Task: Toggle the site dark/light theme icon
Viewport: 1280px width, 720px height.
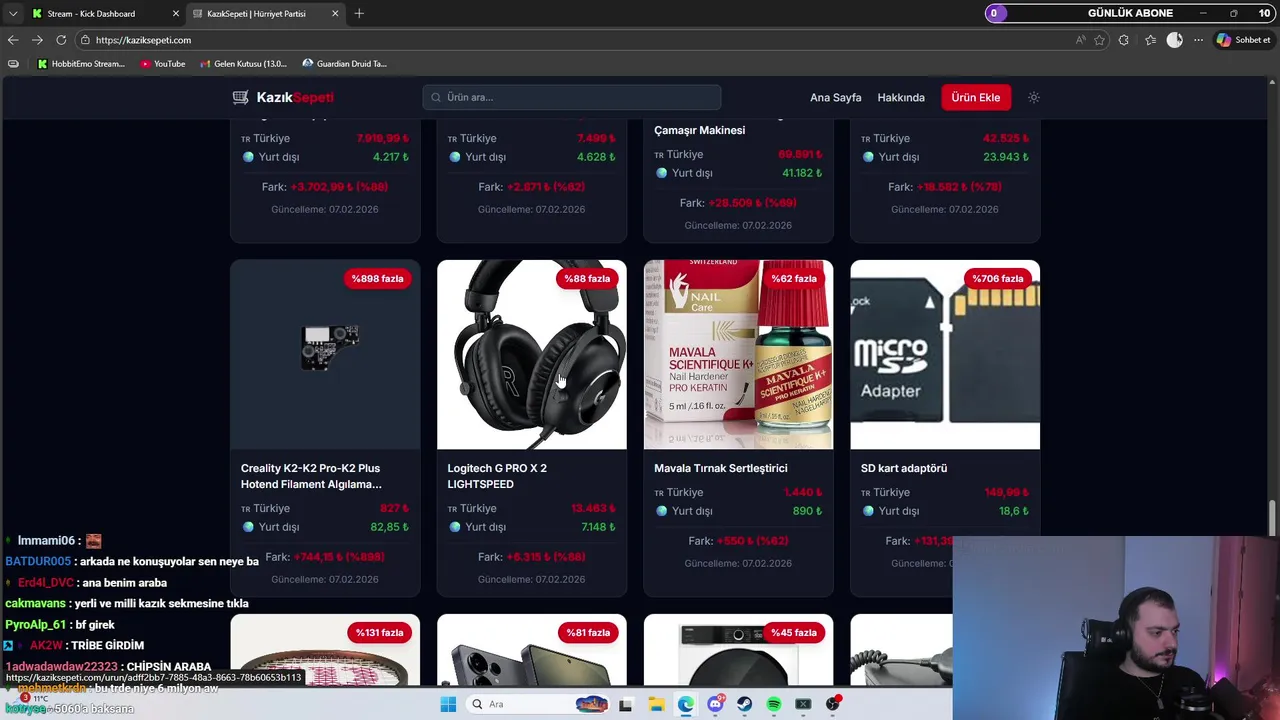Action: pos(1034,97)
